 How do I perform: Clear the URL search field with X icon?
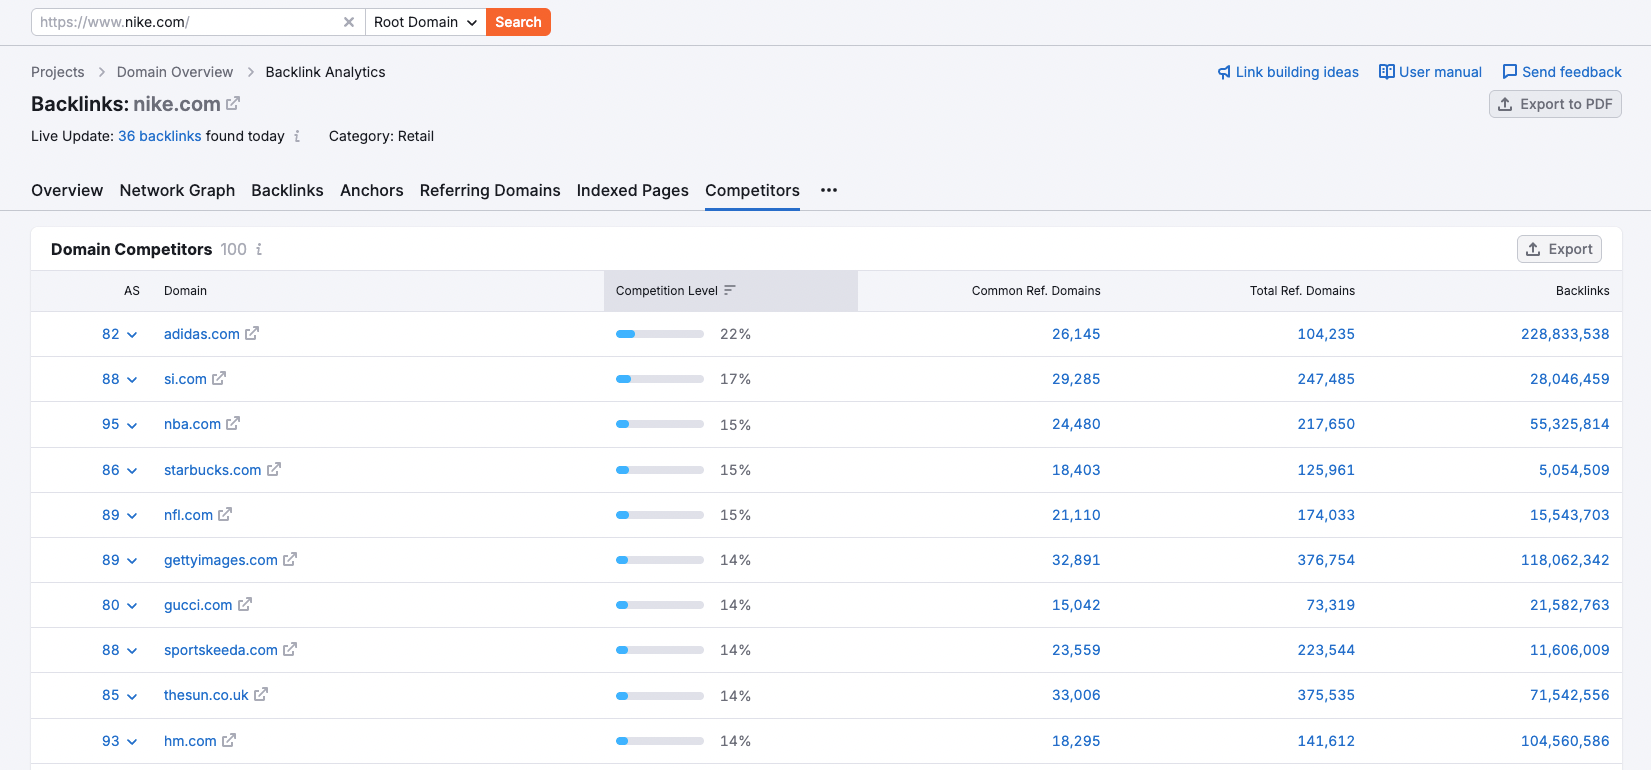(349, 22)
